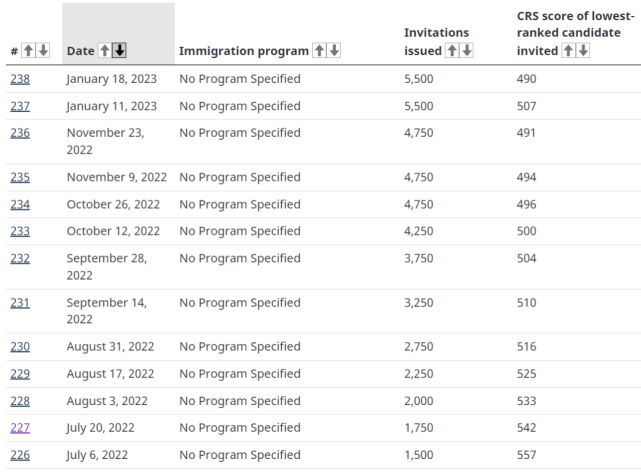This screenshot has width=641, height=472.
Task: Sort Immigration program column ascending
Action: [319, 51]
